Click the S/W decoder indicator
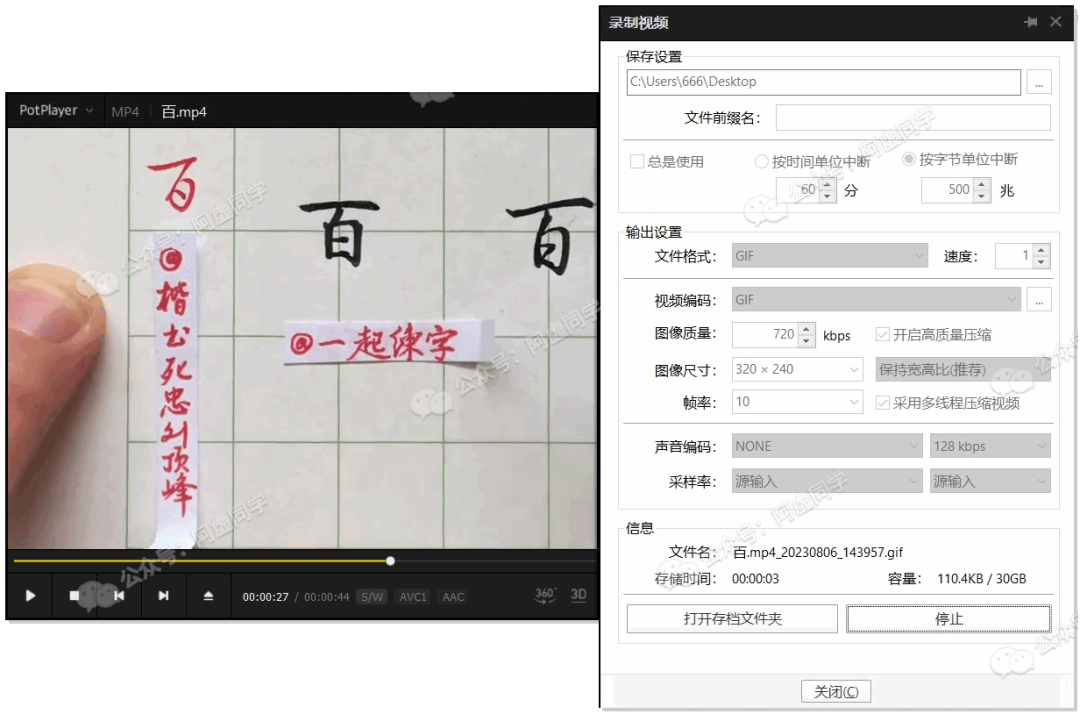This screenshot has width=1080, height=714. click(372, 597)
